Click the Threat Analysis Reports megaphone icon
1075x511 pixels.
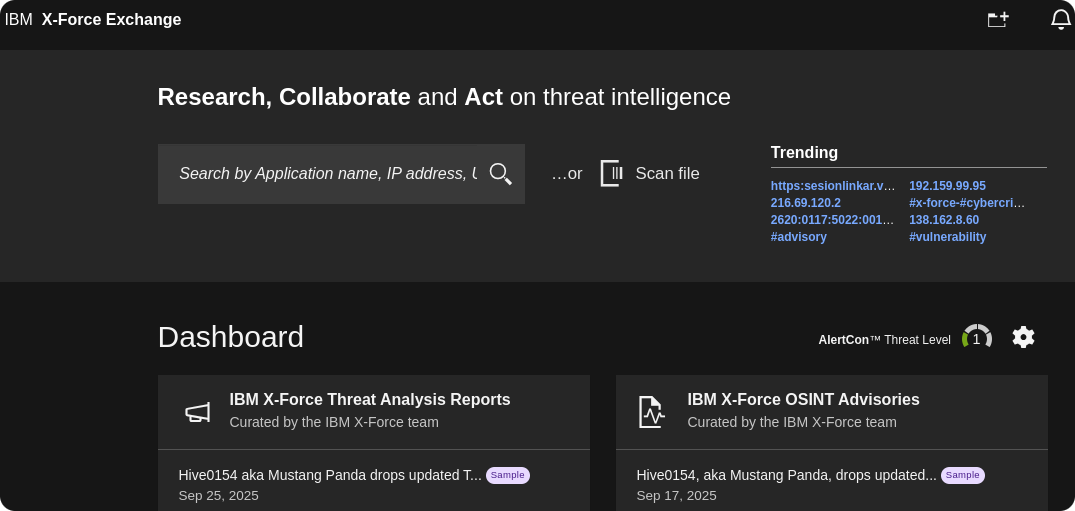[198, 412]
